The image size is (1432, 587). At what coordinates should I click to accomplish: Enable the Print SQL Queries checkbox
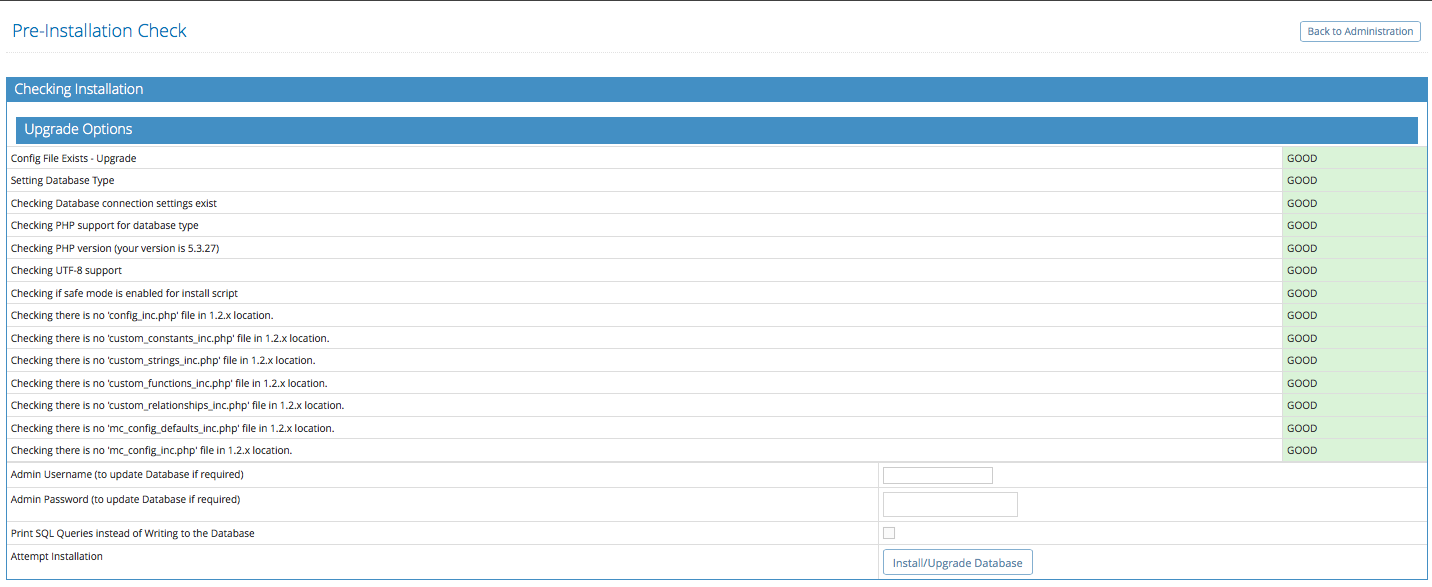click(x=889, y=533)
